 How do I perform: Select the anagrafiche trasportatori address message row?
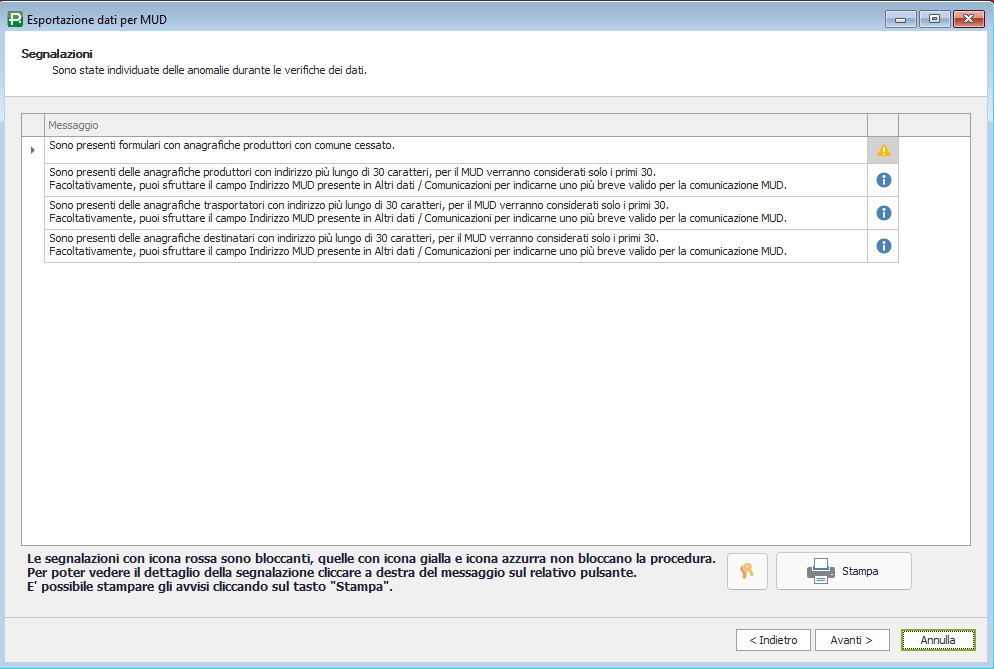pos(455,212)
